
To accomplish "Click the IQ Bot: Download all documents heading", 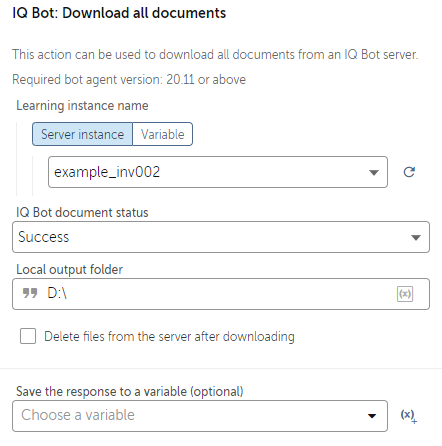I will tap(119, 13).
